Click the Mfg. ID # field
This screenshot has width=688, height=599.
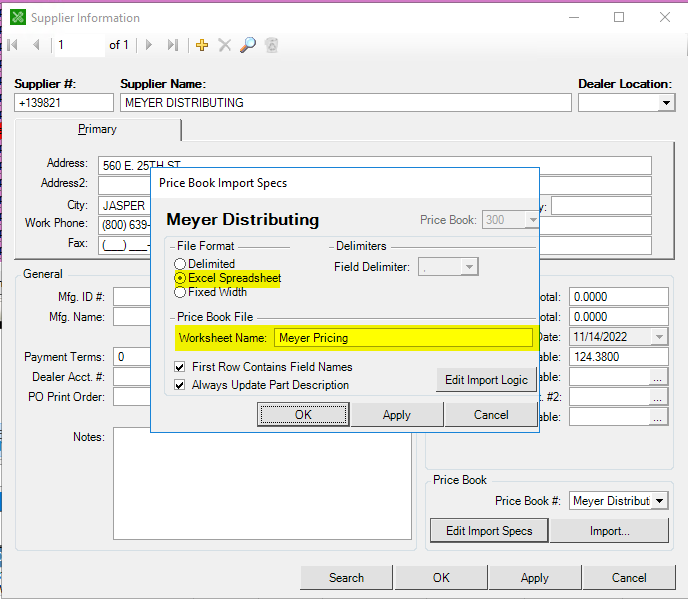pyautogui.click(x=132, y=297)
